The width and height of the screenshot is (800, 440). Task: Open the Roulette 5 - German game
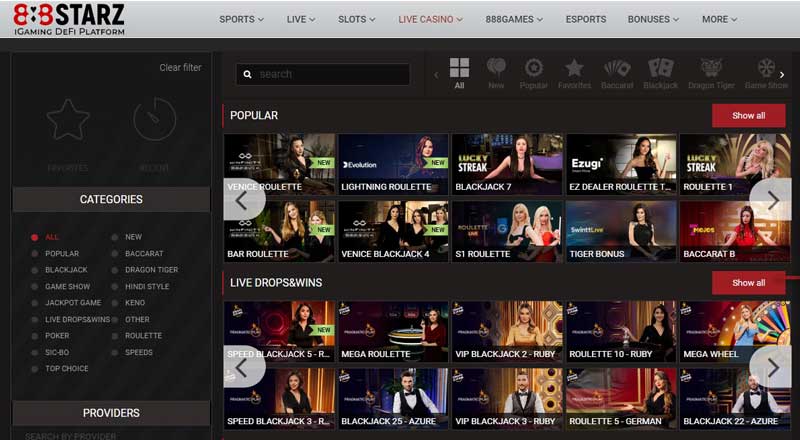click(621, 399)
